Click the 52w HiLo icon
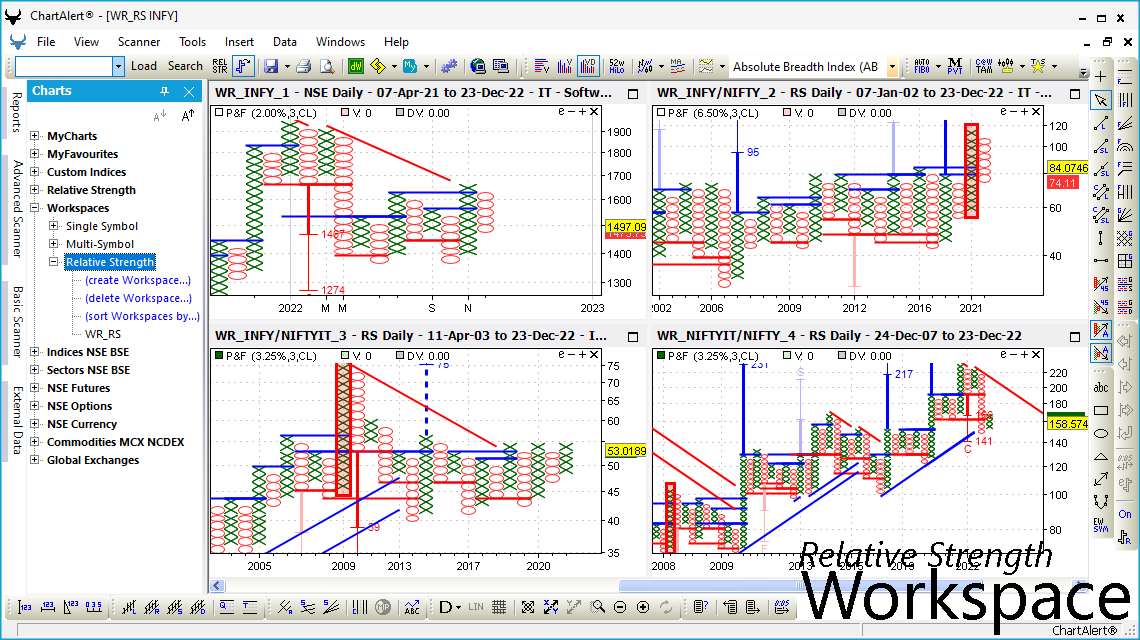Screen dimensions: 1140x640 (617, 66)
